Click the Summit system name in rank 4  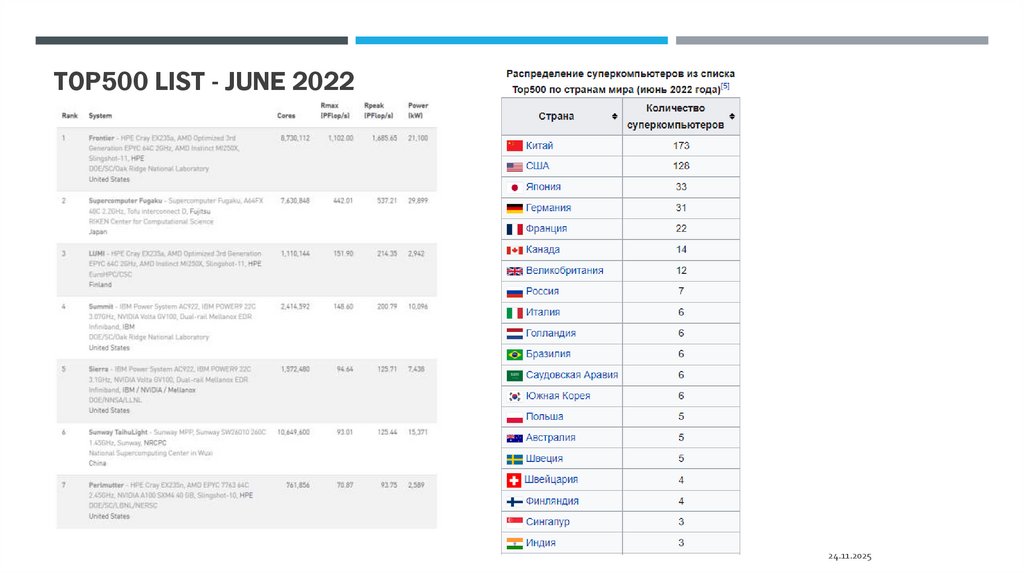point(101,306)
